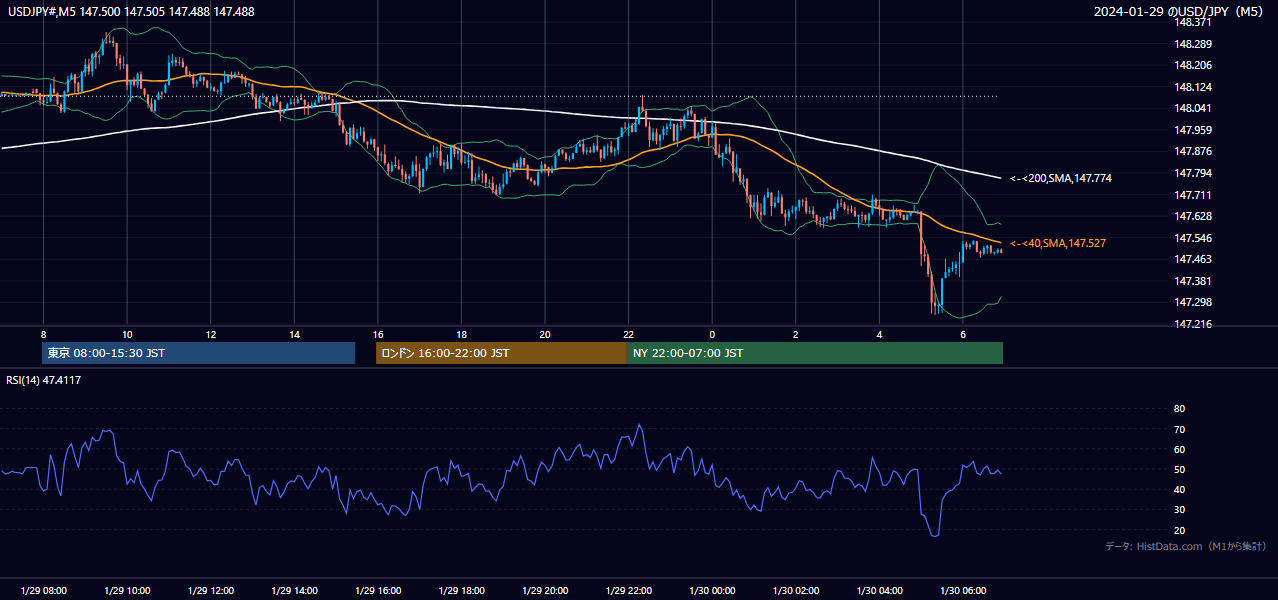Click price axis value 147.959
This screenshot has width=1278, height=600.
tap(1193, 130)
